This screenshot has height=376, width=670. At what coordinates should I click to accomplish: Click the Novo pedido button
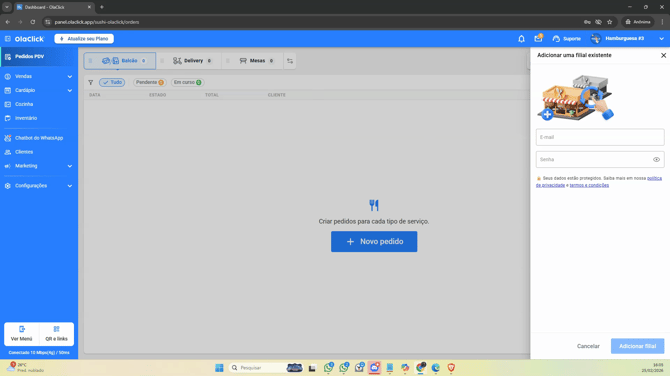(374, 242)
